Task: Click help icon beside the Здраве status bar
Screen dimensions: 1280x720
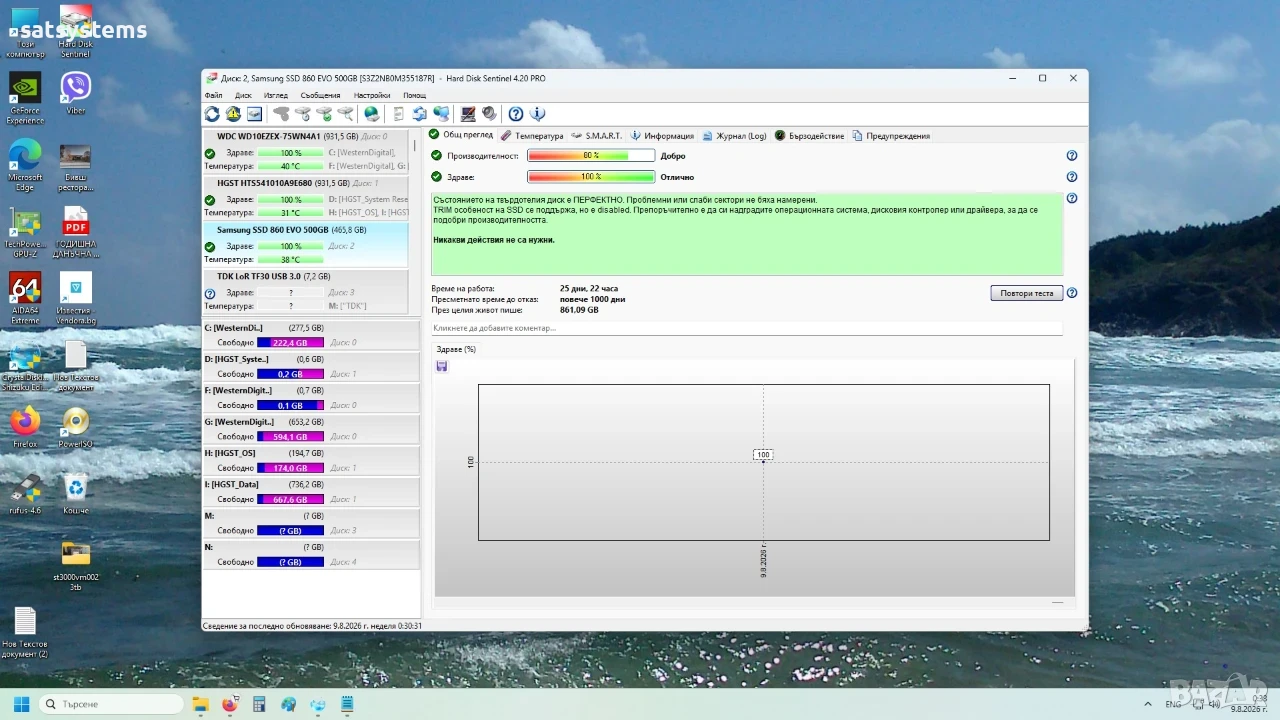Action: coord(1072,177)
